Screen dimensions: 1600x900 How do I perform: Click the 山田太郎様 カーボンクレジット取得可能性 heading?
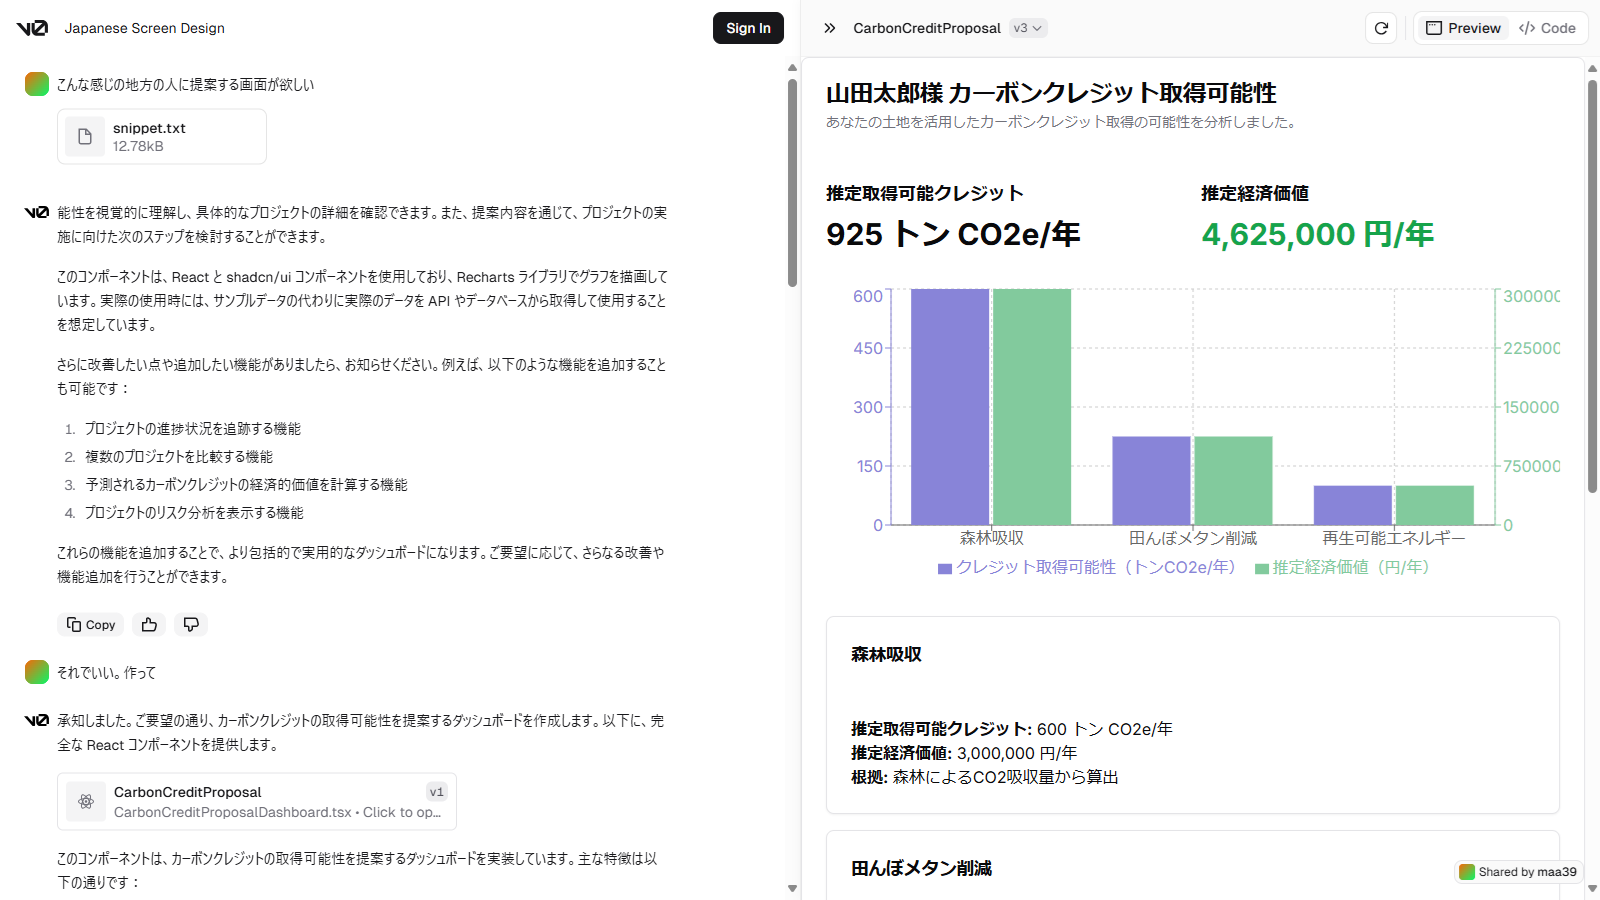point(1051,93)
